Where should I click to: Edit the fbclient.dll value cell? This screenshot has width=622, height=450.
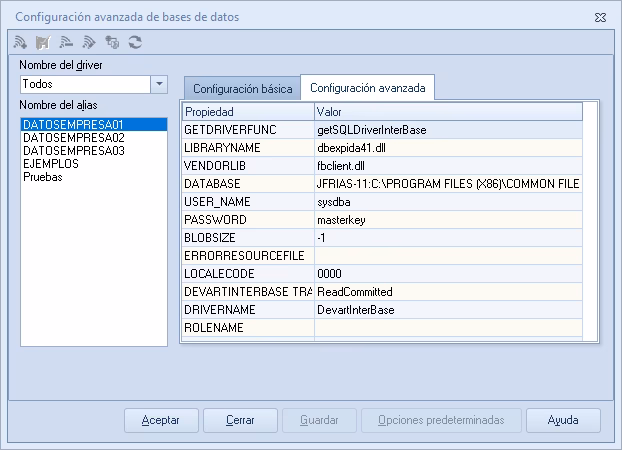pos(449,166)
